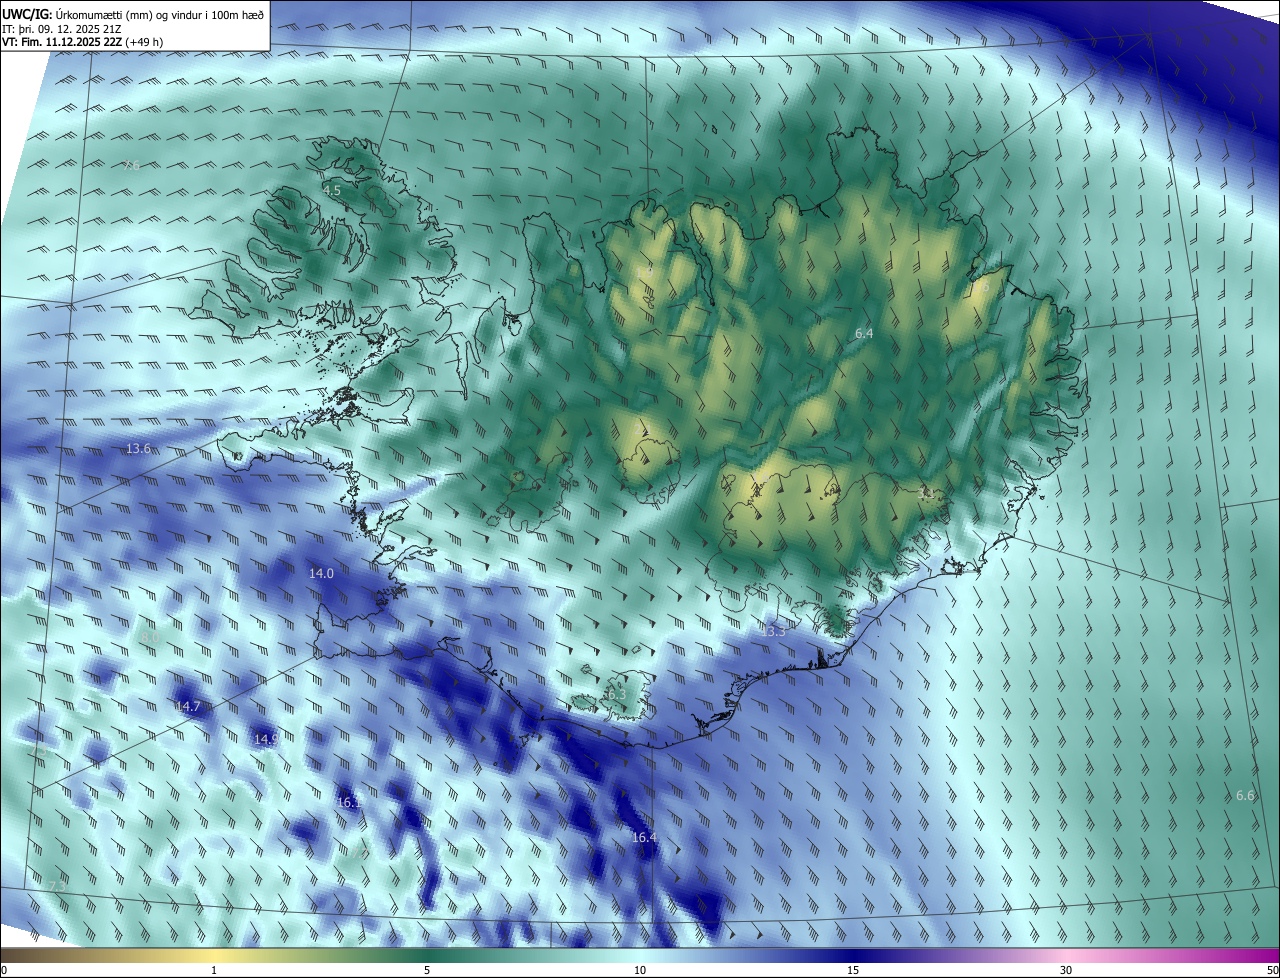This screenshot has width=1280, height=978.
Task: Click the 13.6 precipitation value label
Action: click(138, 449)
